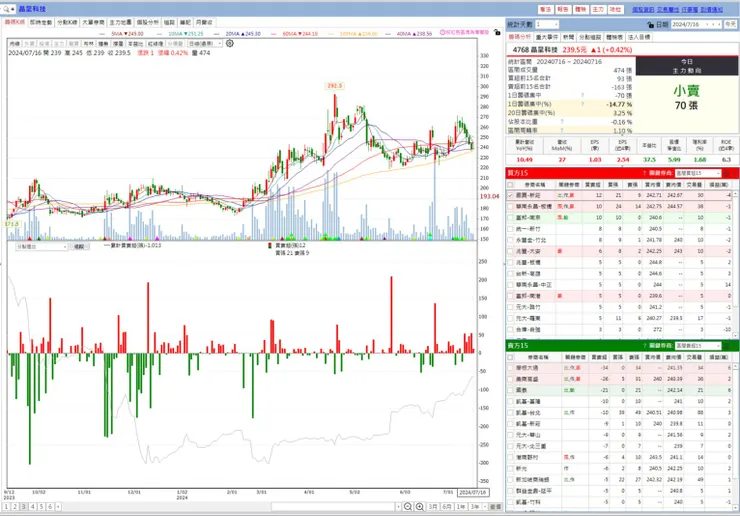Expand the dropdown arrow next to page 6 button
This screenshot has height=516, width=740.
(58, 507)
